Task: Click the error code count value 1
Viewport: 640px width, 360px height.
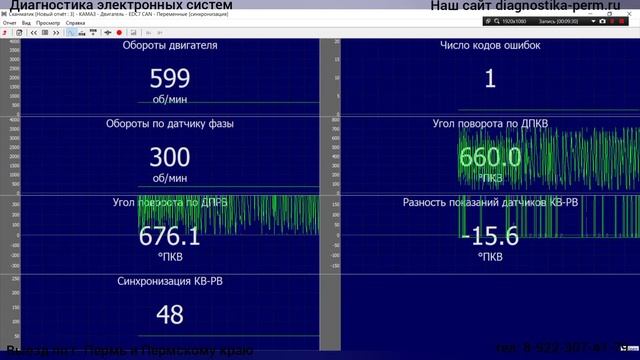Action: 490,78
